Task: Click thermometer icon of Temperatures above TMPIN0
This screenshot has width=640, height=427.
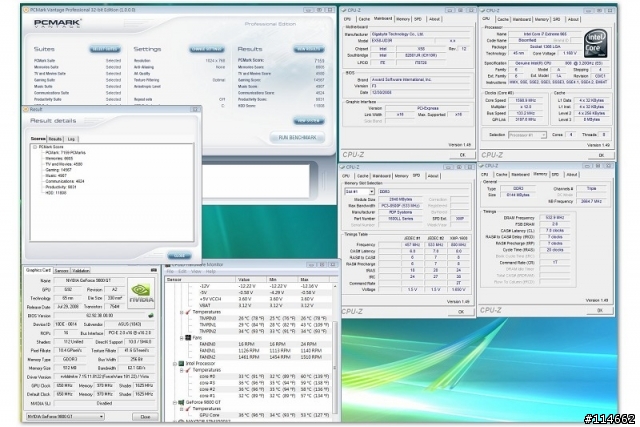Action: click(188, 312)
